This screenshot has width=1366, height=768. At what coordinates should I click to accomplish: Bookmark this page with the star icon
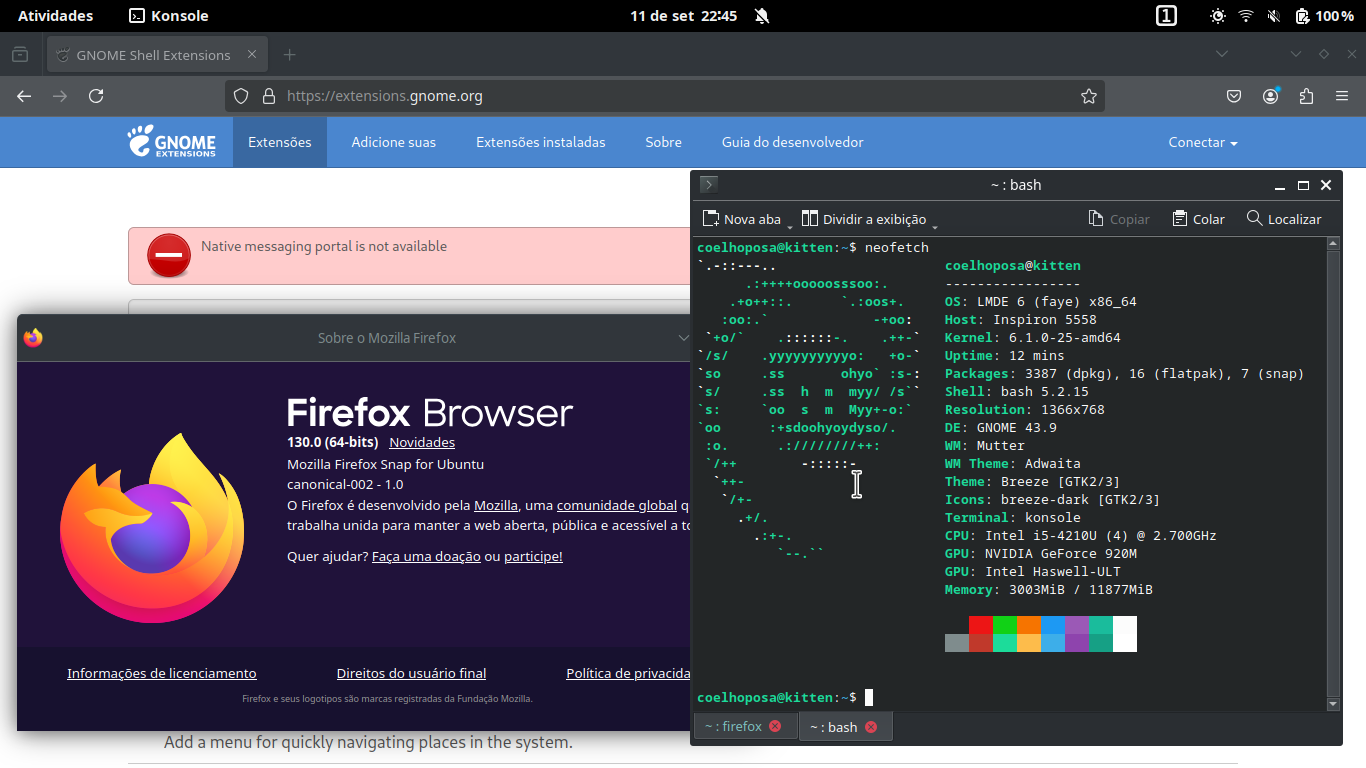click(1089, 96)
